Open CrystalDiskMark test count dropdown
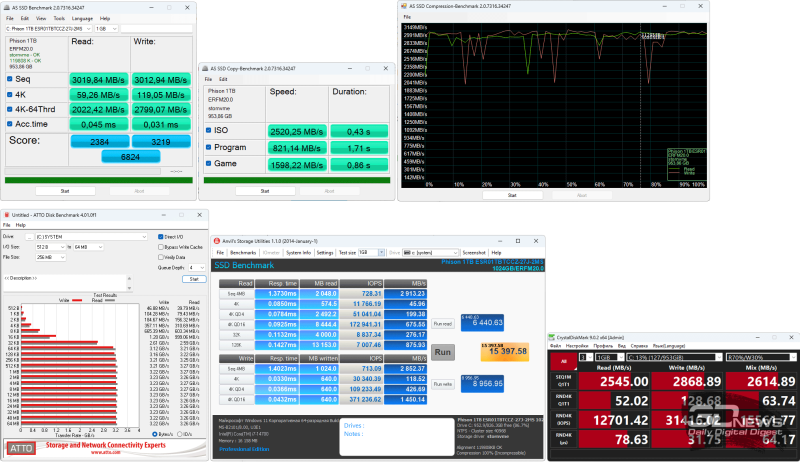This screenshot has height=462, width=800. click(586, 357)
